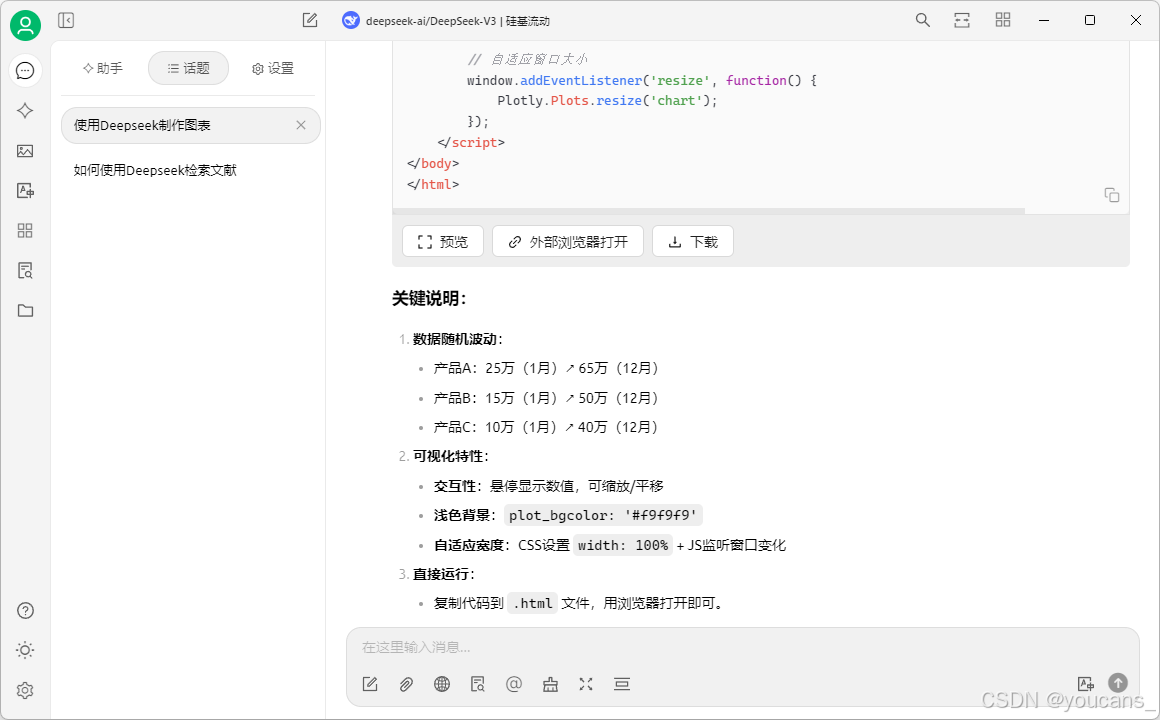1160x720 pixels.
Task: Click the line 产品B：15万（1月）
Action: [x=546, y=398]
